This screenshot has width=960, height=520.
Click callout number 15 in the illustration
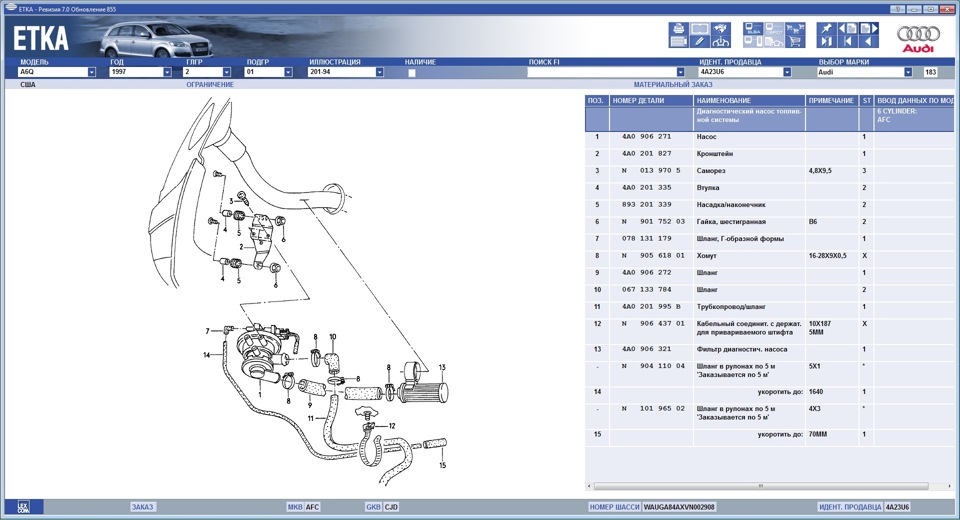pos(442,465)
